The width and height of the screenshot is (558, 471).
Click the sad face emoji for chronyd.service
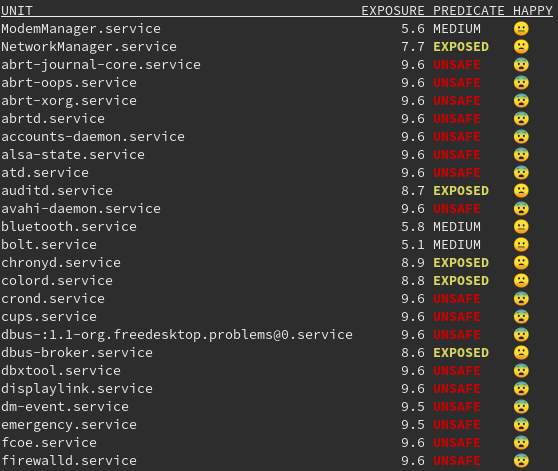pyautogui.click(x=521, y=263)
